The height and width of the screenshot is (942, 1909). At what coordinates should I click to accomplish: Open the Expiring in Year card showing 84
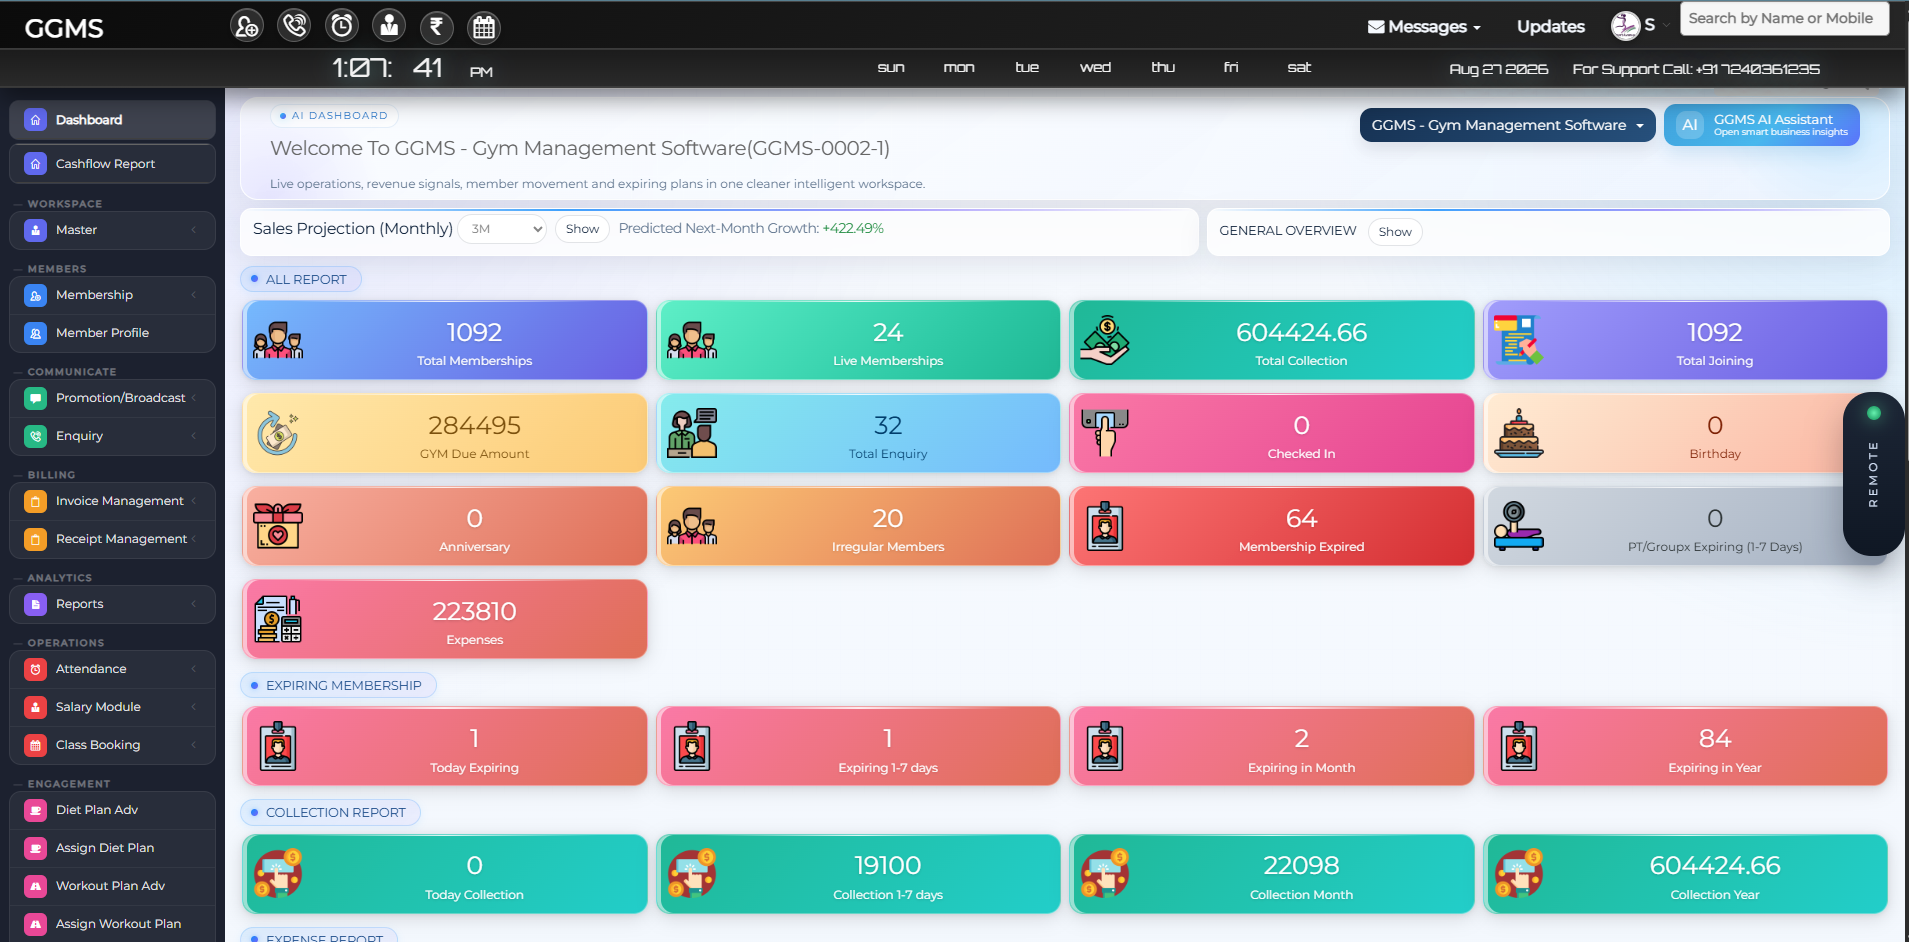(x=1685, y=746)
